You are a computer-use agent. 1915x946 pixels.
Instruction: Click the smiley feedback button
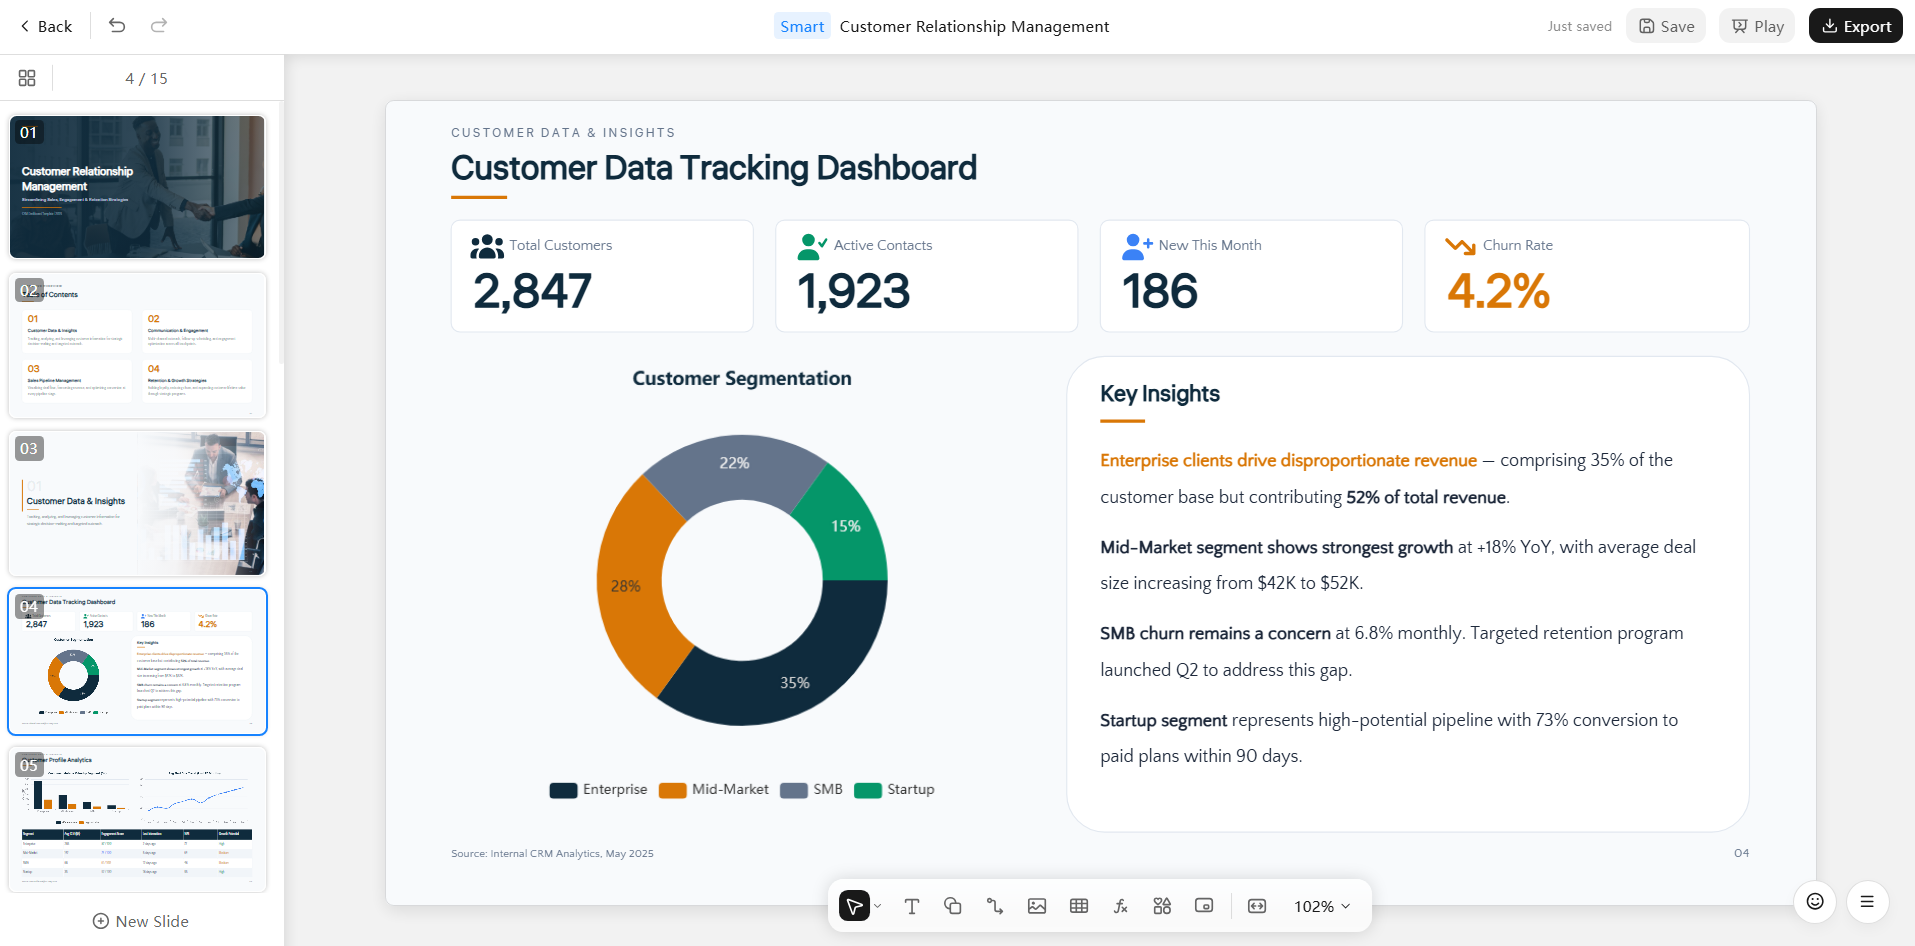(1815, 902)
